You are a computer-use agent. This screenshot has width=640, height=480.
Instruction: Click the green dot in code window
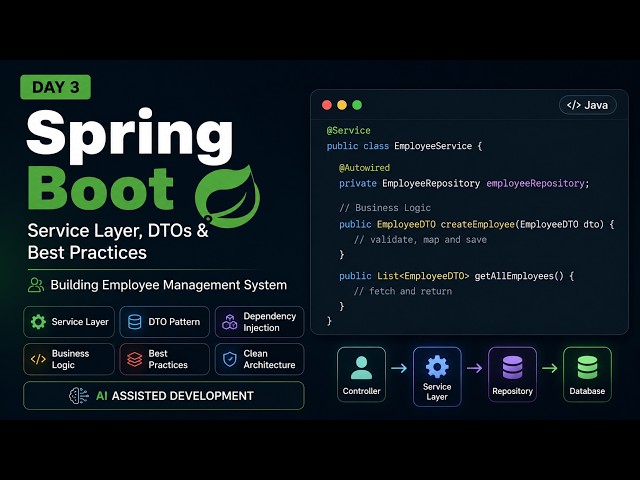click(357, 105)
